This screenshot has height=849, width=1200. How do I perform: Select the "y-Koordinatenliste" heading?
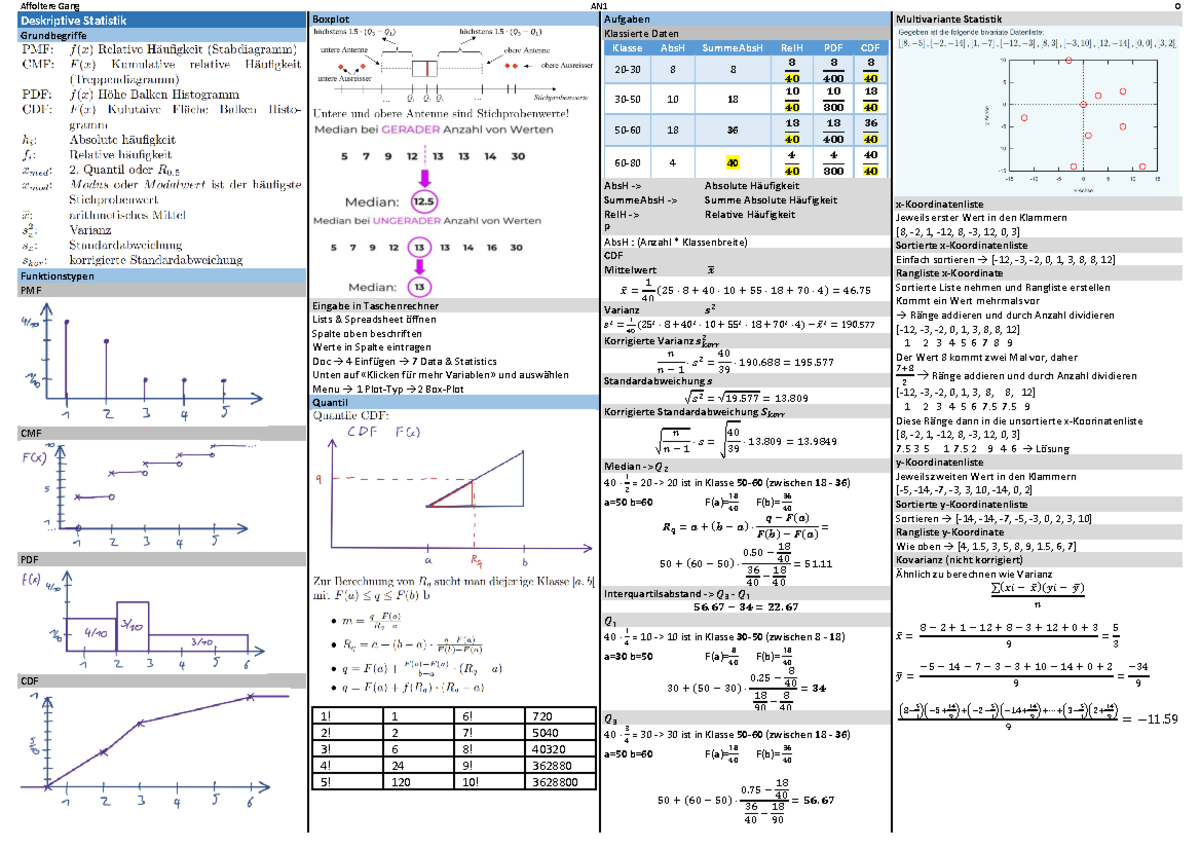point(940,462)
